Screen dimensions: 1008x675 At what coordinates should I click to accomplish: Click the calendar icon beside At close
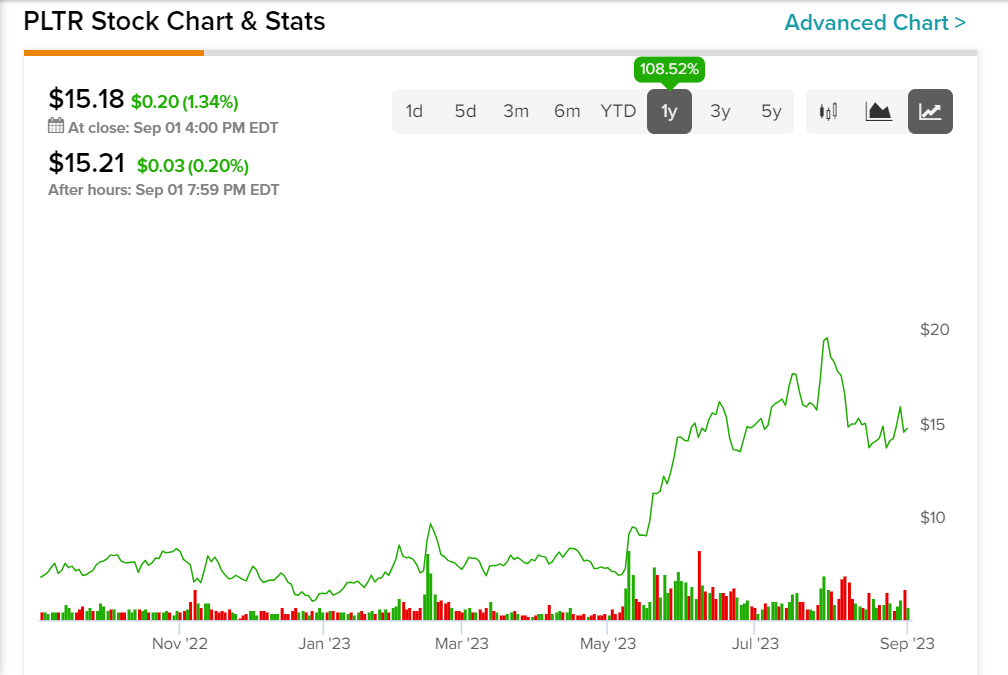56,126
